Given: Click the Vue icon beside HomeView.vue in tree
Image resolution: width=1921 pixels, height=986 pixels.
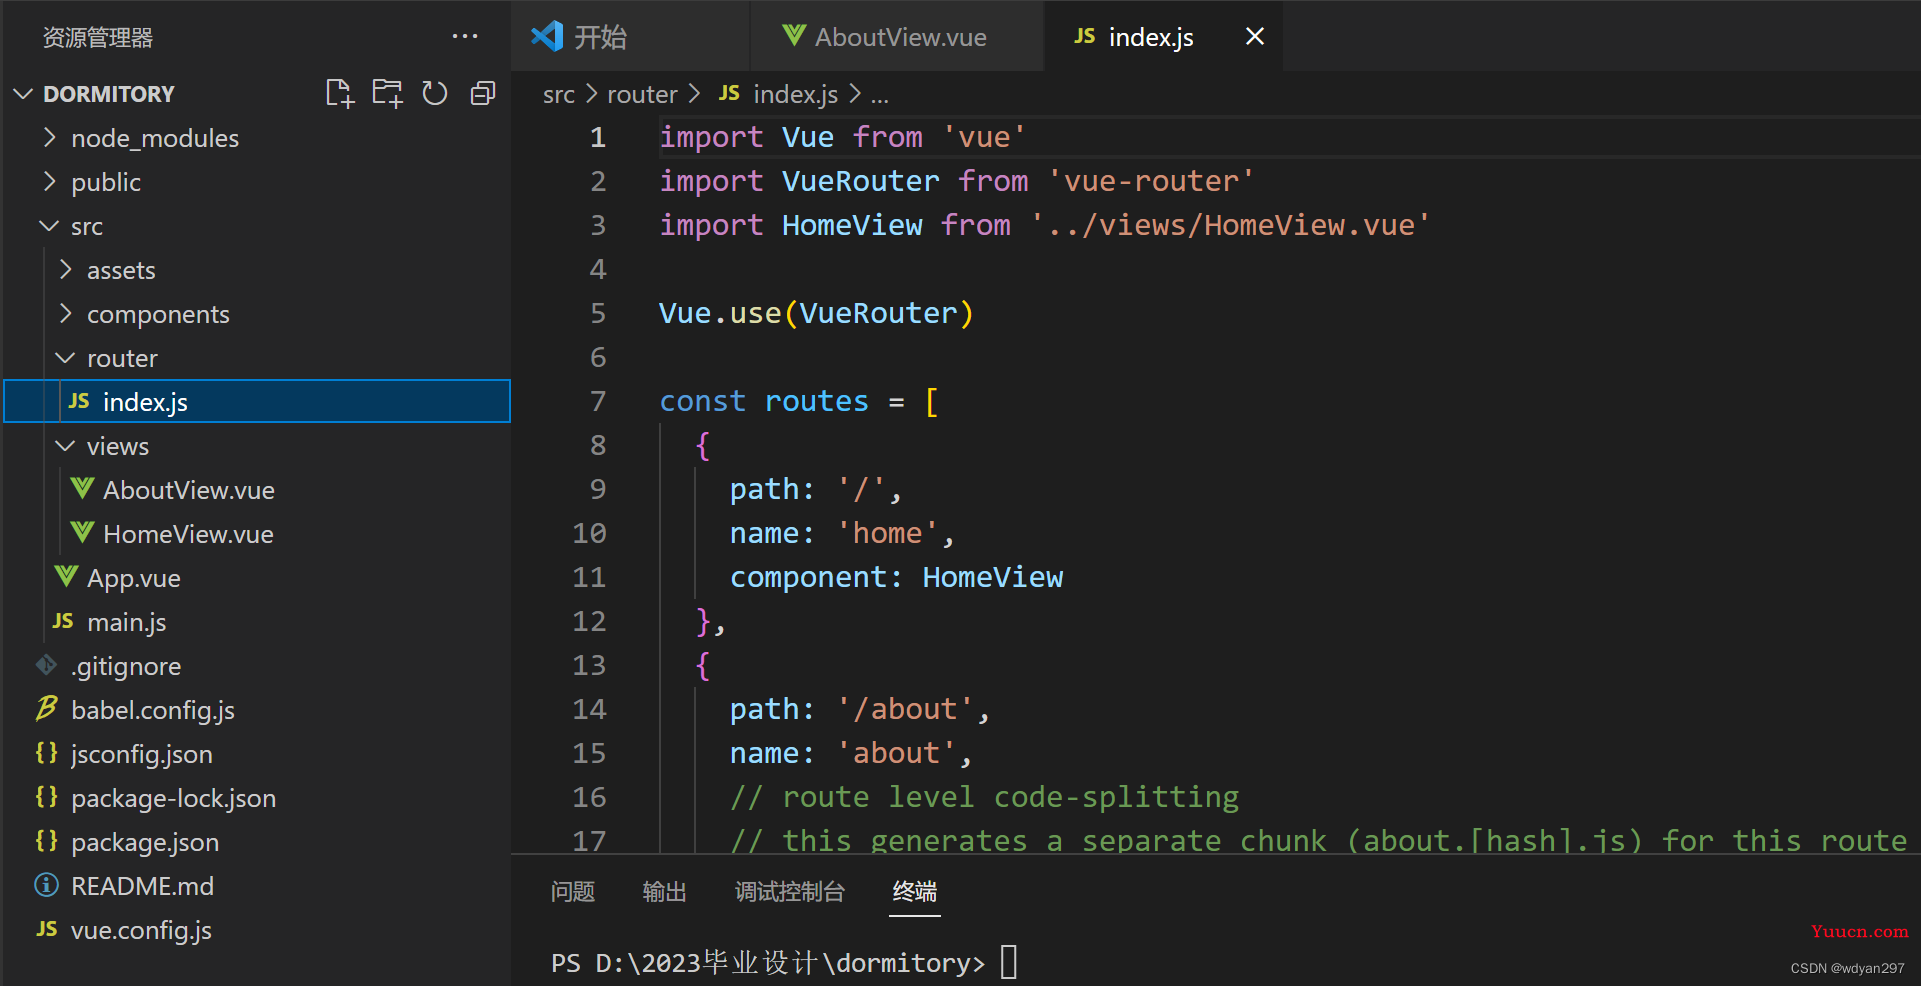Looking at the screenshot, I should pyautogui.click(x=82, y=532).
